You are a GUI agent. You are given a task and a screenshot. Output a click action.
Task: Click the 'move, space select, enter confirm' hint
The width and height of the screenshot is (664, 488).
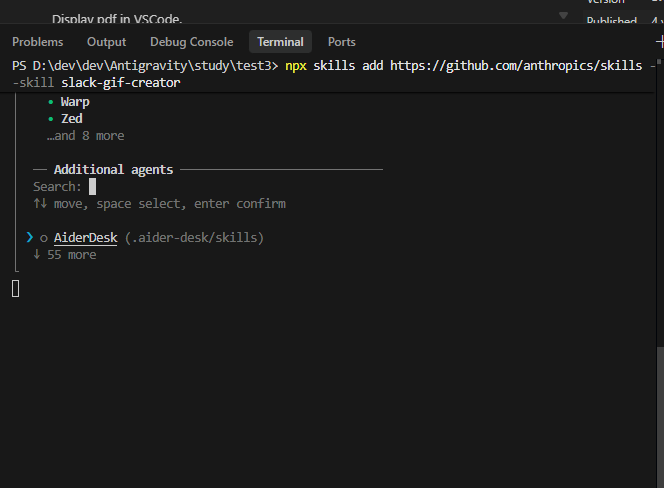click(x=170, y=204)
